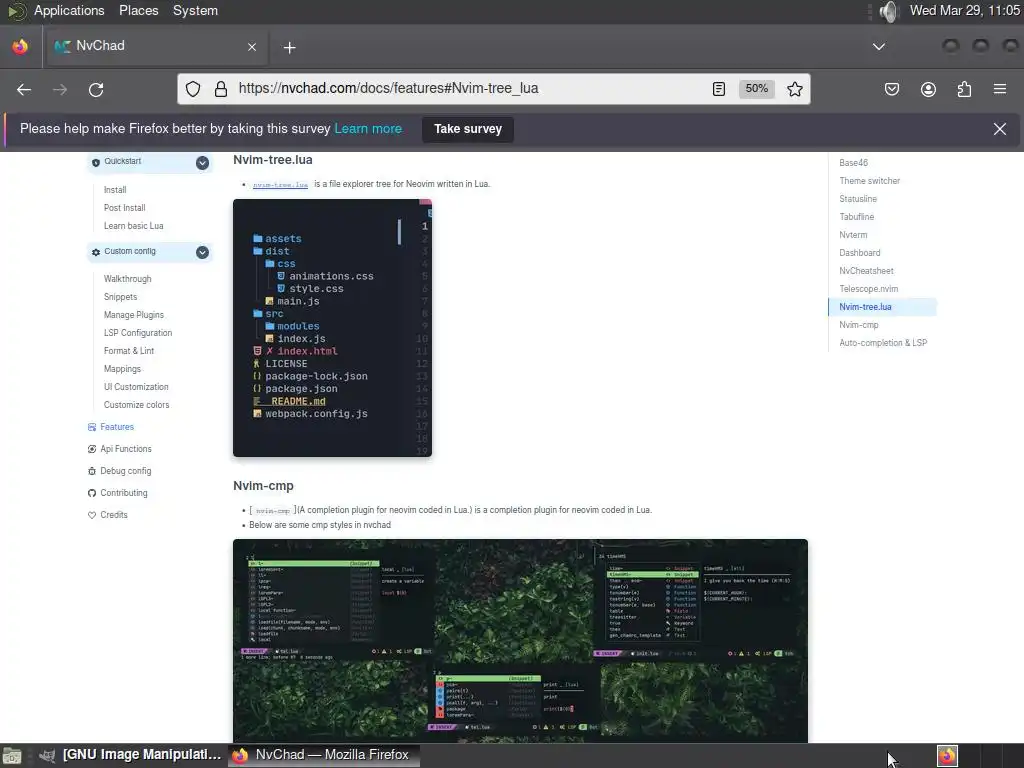
Task: Open Customize colors docs page
Action: 136,405
